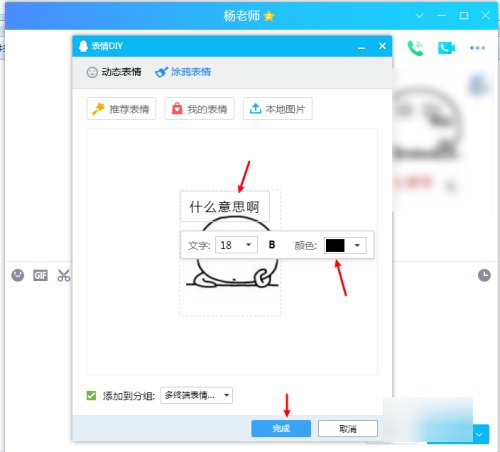The image size is (500, 452).
Task: Select the scissors screenshot tool
Action: (x=64, y=275)
